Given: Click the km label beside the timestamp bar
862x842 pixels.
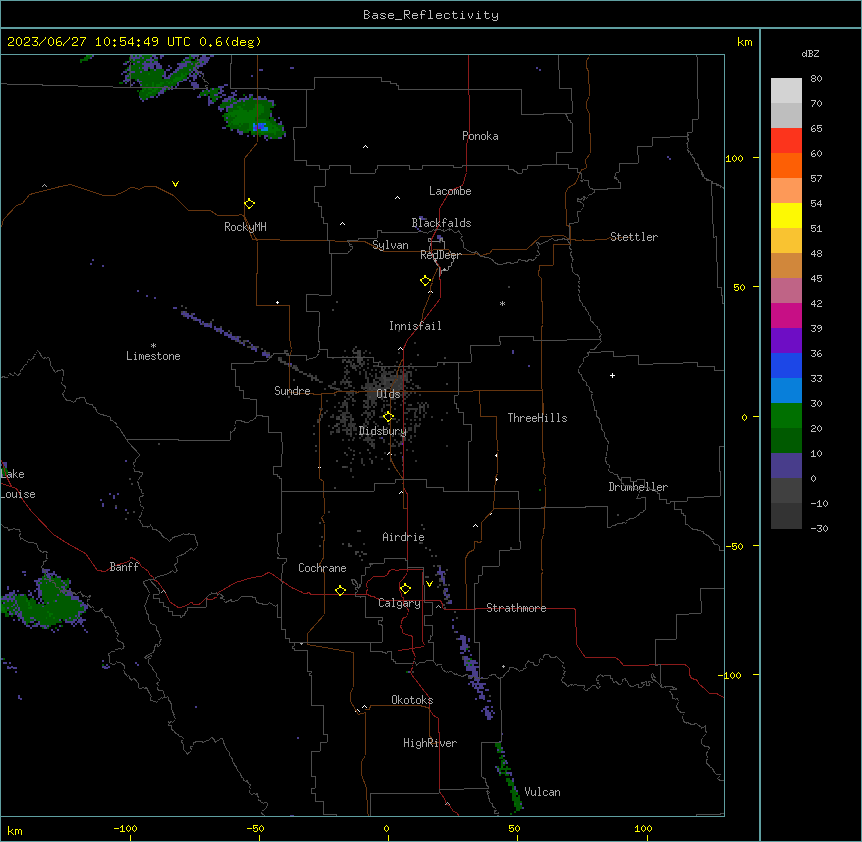Looking at the screenshot, I should coord(744,42).
